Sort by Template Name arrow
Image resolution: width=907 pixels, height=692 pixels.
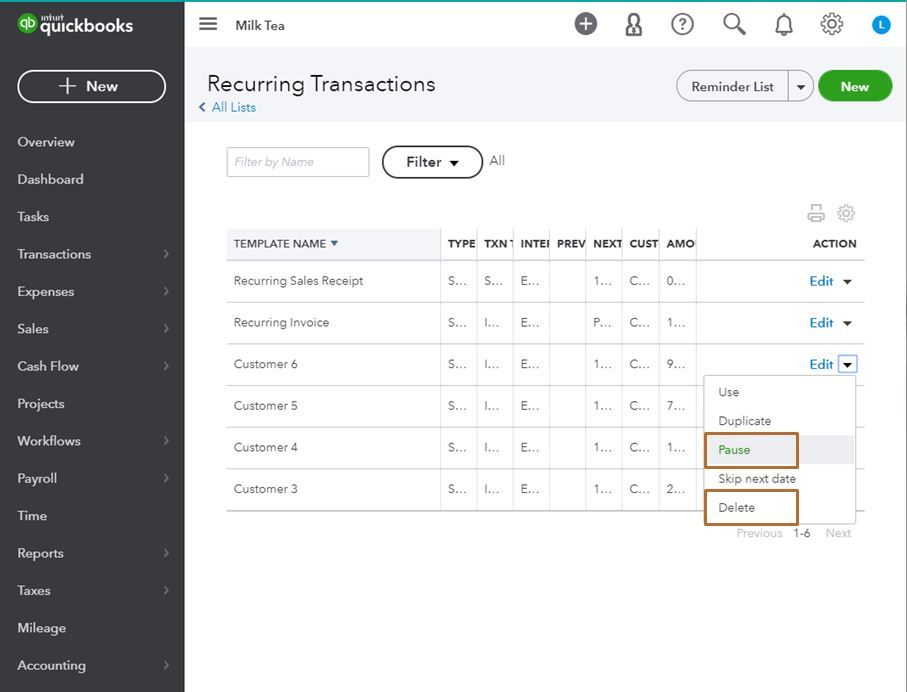click(x=334, y=244)
